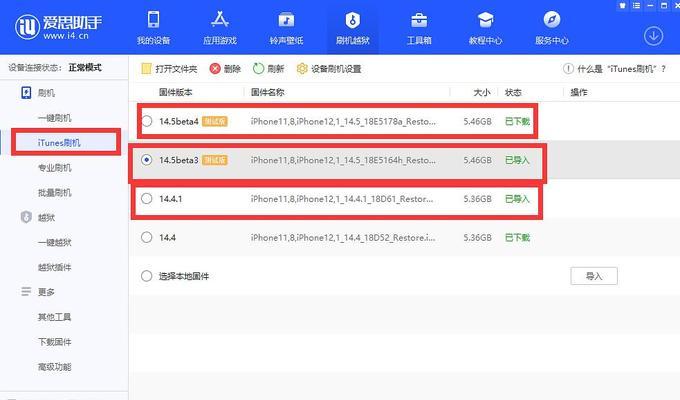Image resolution: width=680 pixels, height=400 pixels.
Task: Click firmware name iPhone11,8,iPhone12,1_14.4.1_18D61
Action: coord(342,199)
